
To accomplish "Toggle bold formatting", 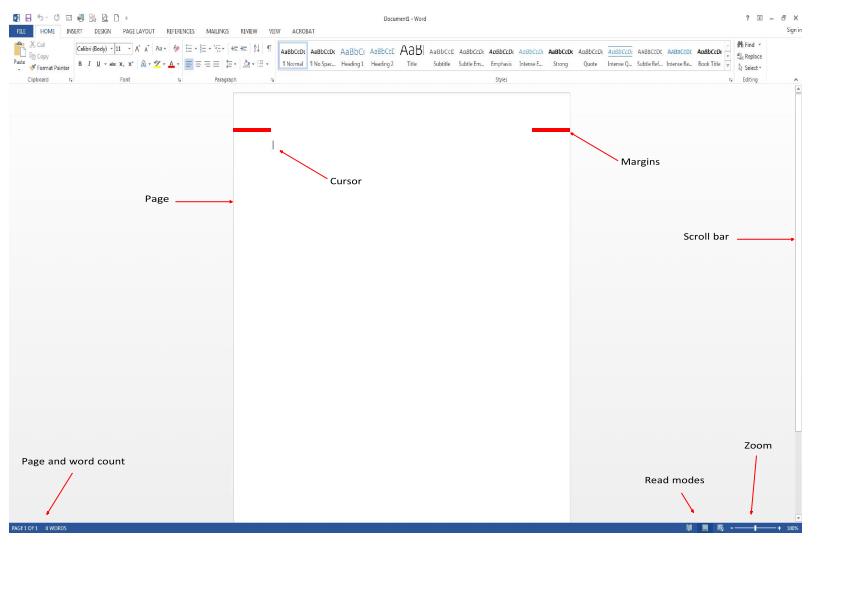I will pos(79,62).
